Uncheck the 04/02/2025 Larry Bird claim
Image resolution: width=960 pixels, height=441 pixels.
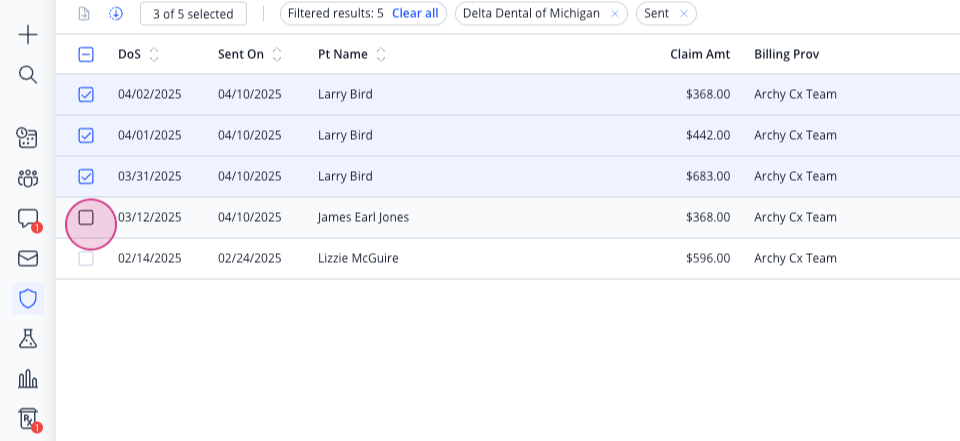(x=86, y=94)
